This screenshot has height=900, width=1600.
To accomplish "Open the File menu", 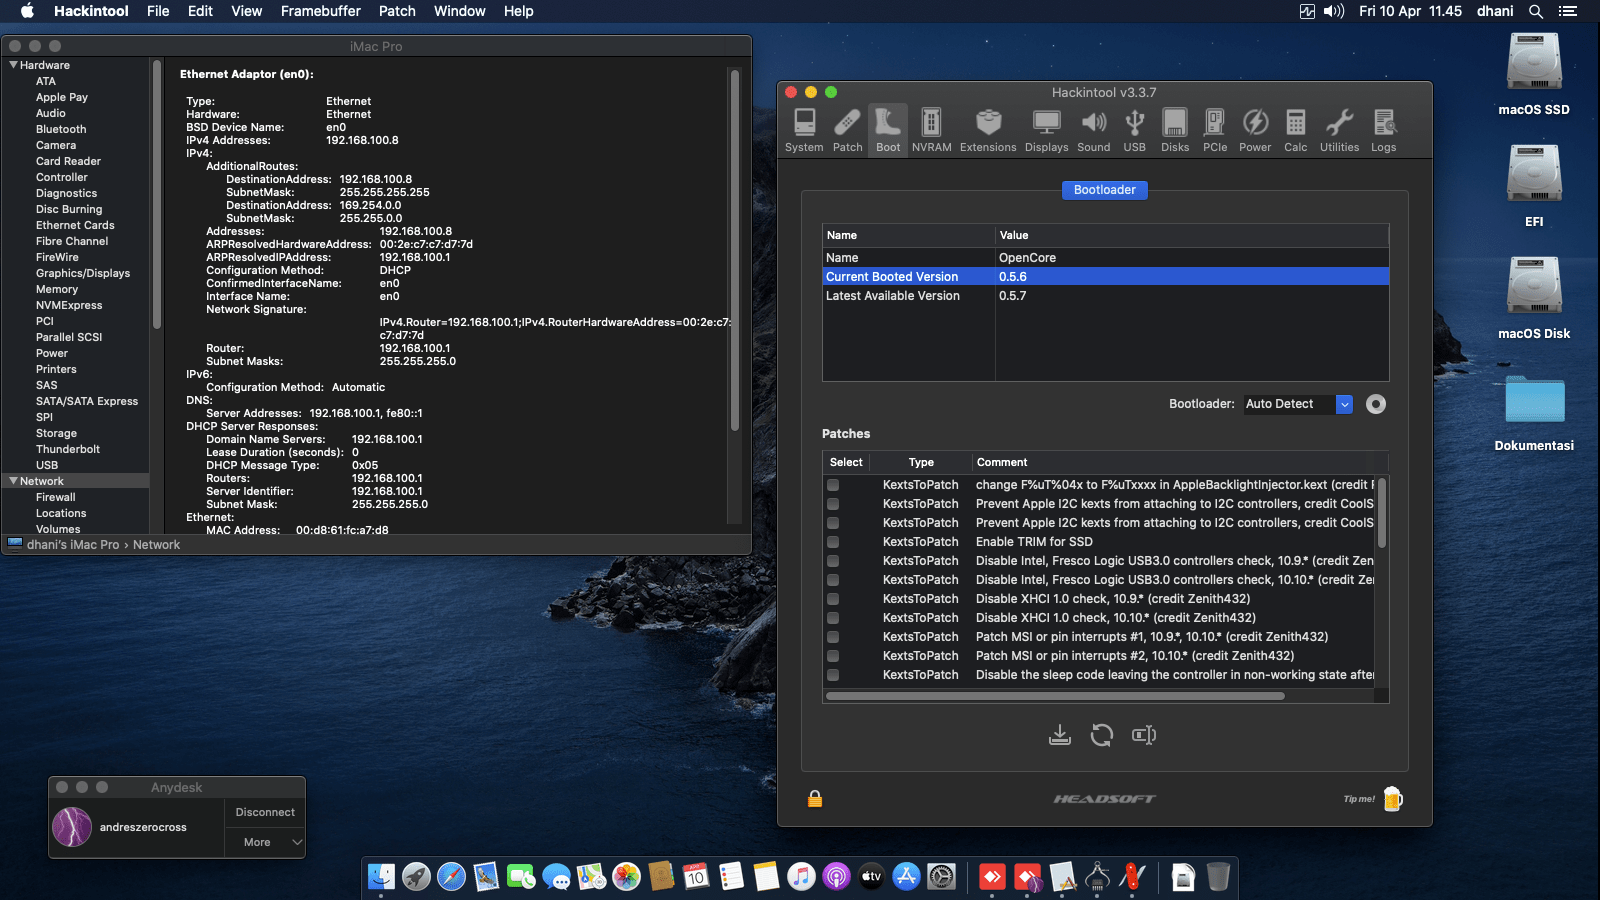I will pyautogui.click(x=158, y=11).
